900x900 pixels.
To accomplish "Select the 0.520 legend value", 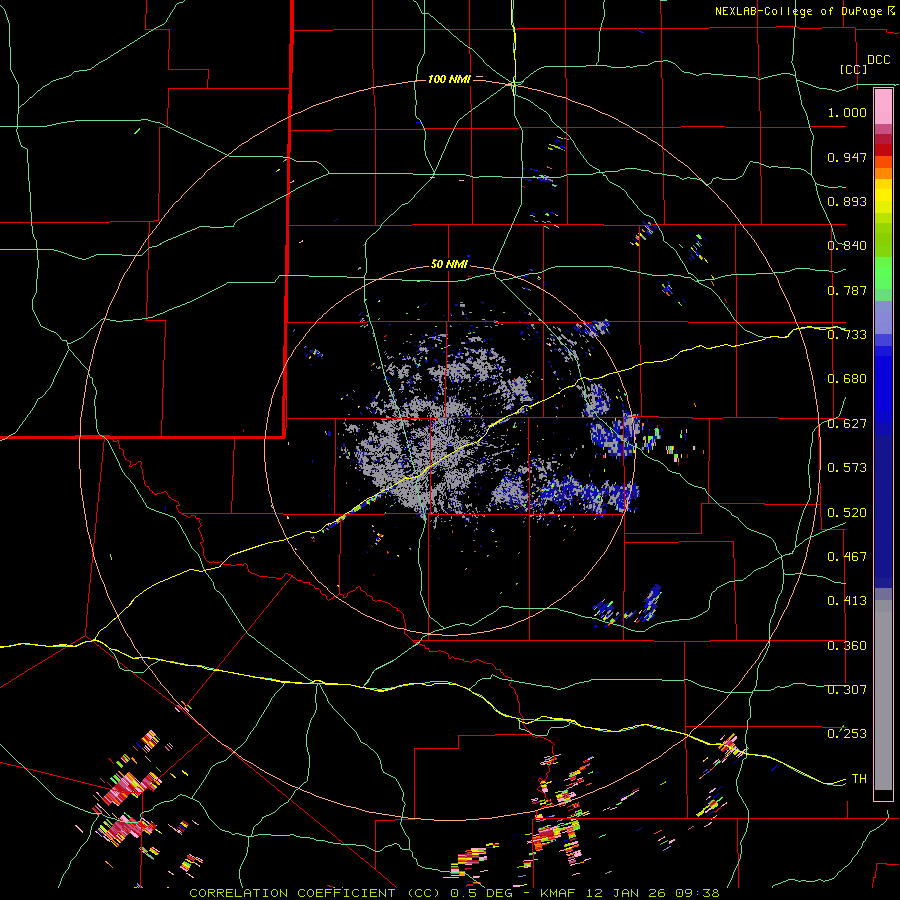I will coord(847,513).
